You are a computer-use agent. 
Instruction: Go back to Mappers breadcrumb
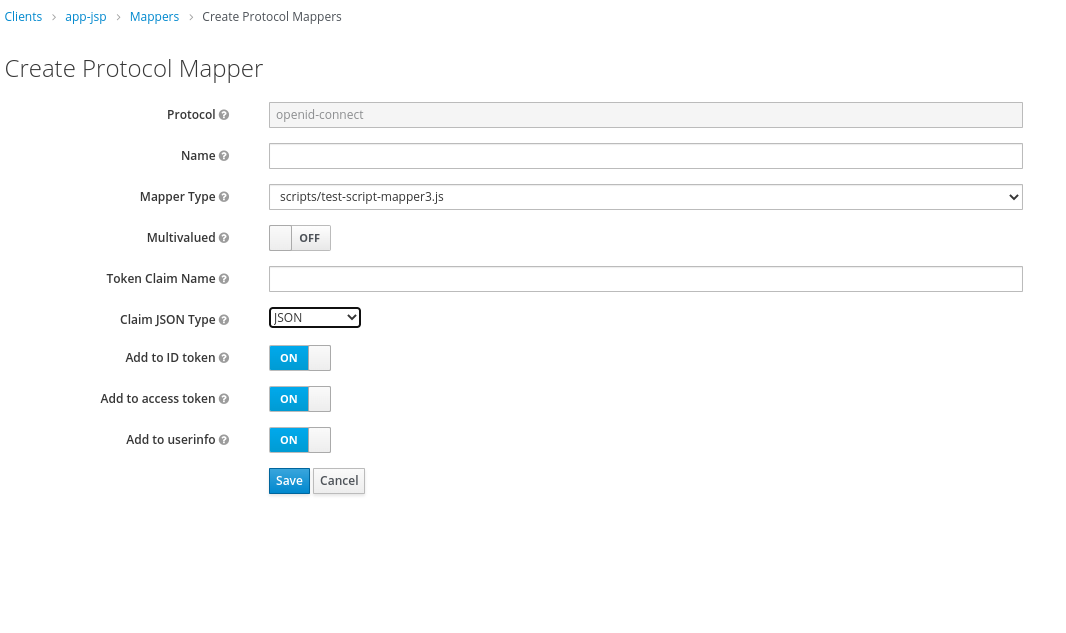click(x=154, y=16)
